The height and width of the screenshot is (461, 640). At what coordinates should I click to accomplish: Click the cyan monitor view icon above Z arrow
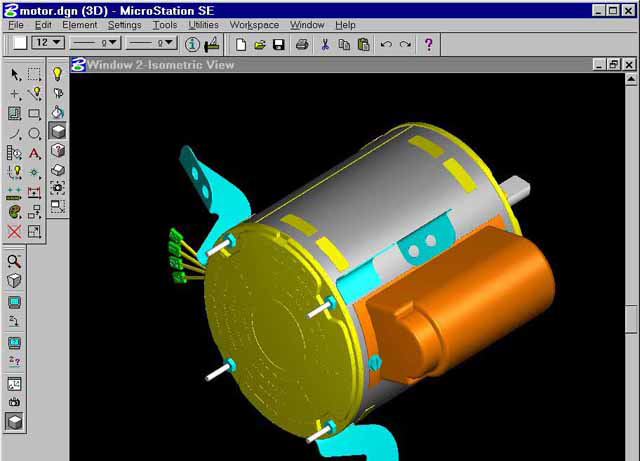tap(14, 302)
